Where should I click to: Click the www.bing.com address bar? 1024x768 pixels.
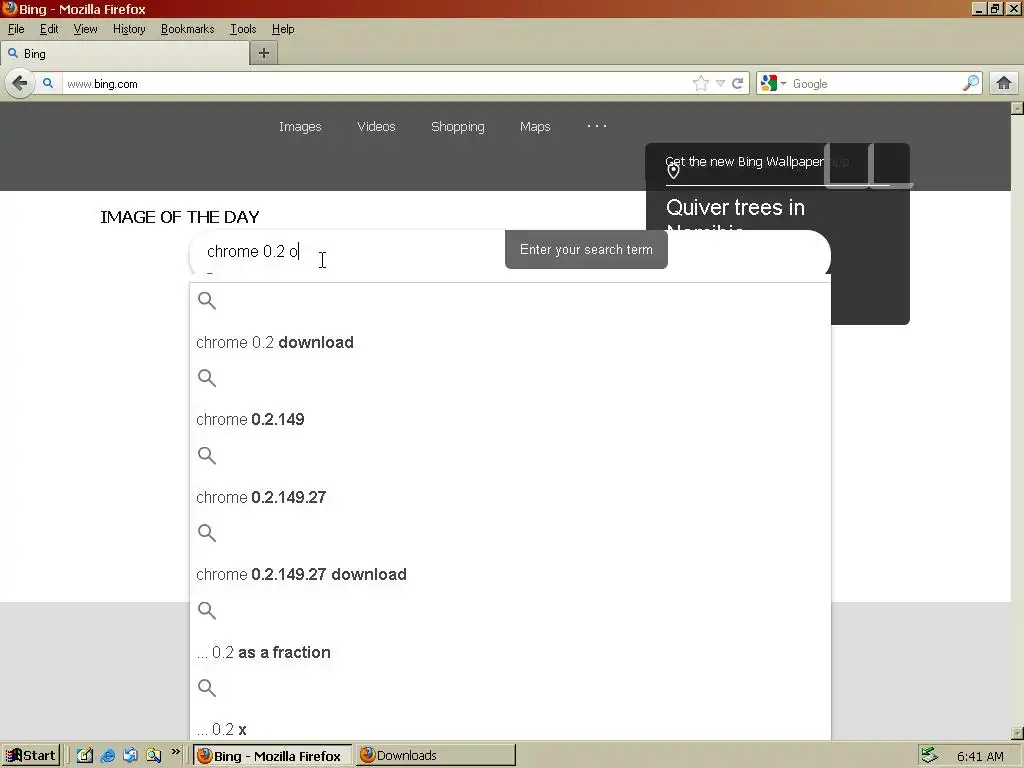coord(377,84)
